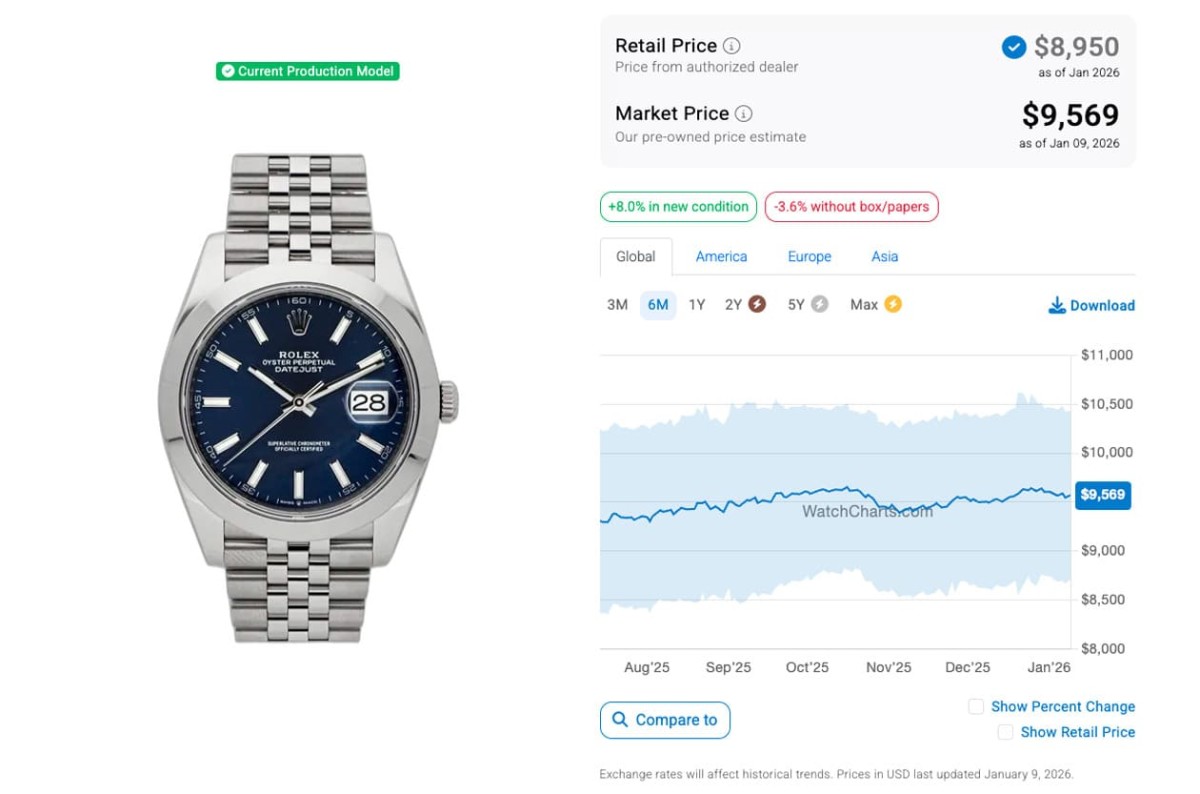This screenshot has width=1200, height=794.
Task: Enable the Show Percent Change checkbox
Action: tap(976, 707)
